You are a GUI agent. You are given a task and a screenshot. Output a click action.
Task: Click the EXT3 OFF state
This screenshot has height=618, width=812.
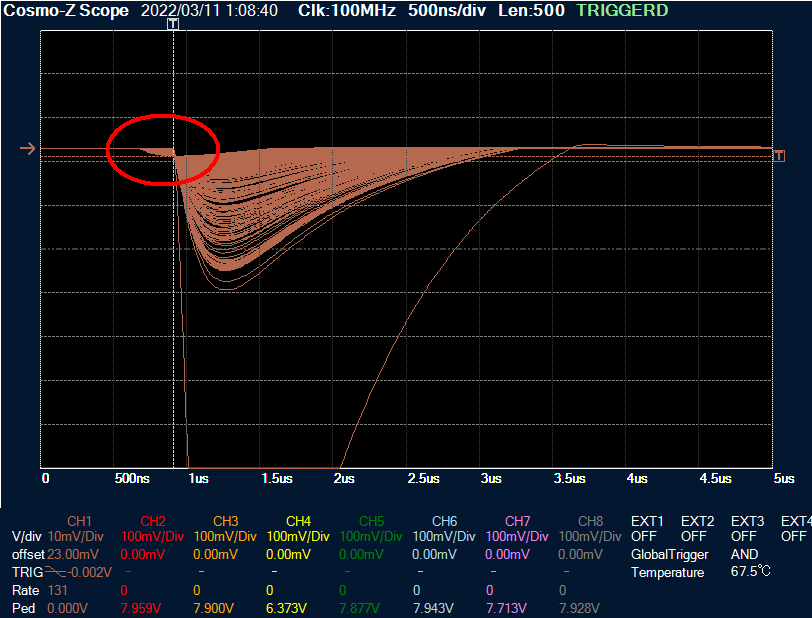[x=743, y=536]
